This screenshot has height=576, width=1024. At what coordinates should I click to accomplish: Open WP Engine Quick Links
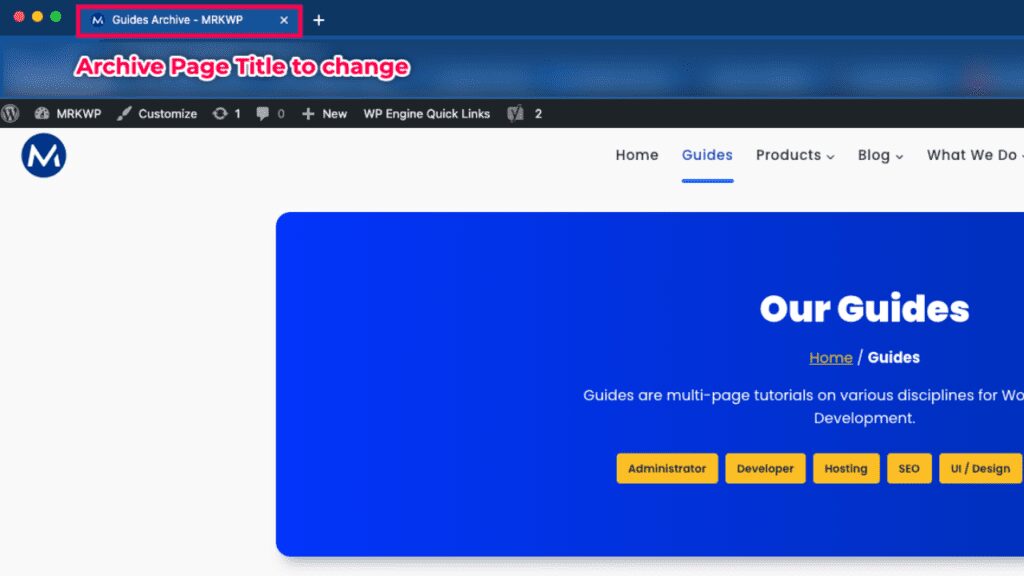[x=426, y=114]
